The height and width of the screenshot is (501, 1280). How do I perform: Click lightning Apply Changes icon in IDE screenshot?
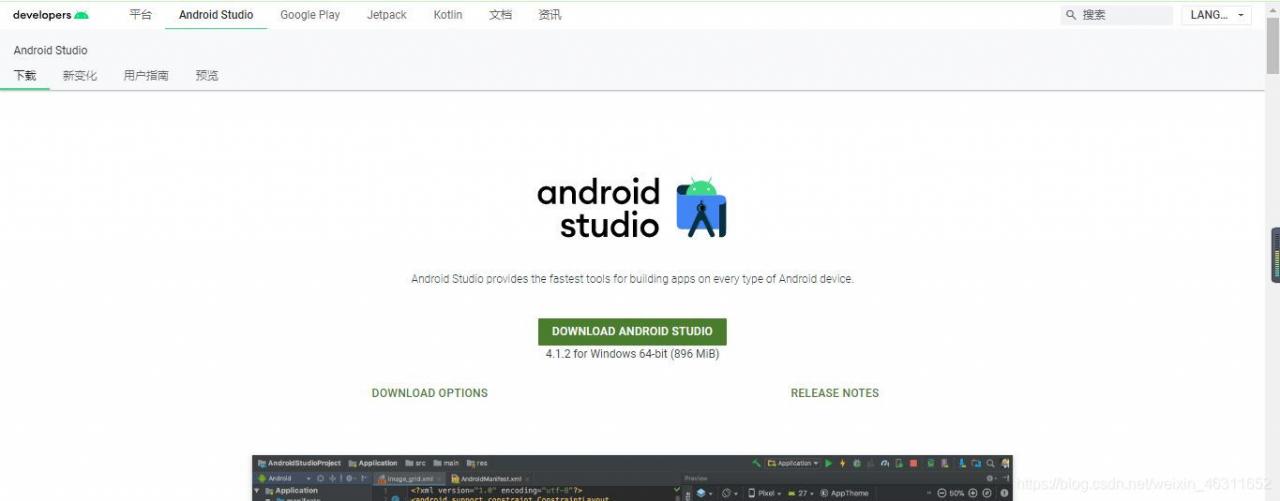click(843, 463)
